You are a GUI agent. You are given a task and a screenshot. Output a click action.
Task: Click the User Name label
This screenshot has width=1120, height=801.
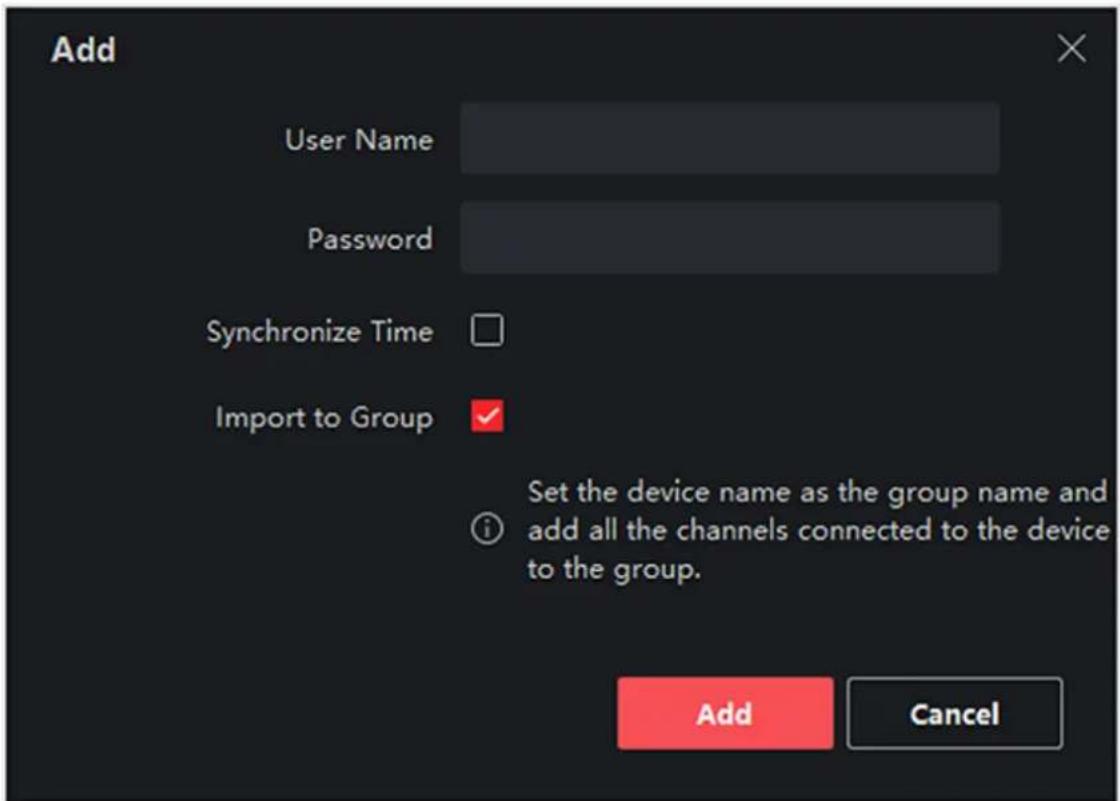[x=359, y=139]
